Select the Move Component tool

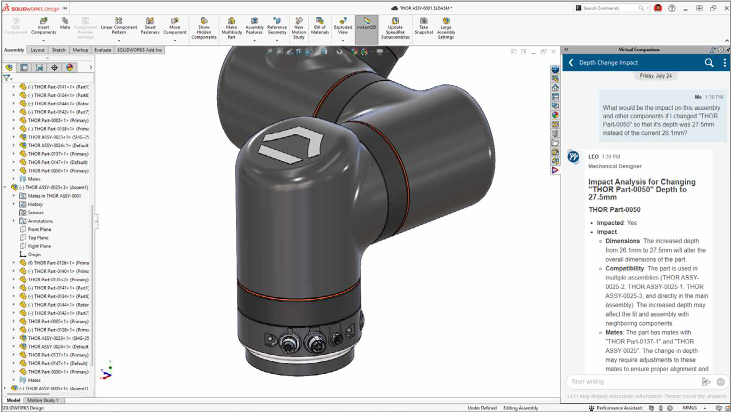click(175, 26)
